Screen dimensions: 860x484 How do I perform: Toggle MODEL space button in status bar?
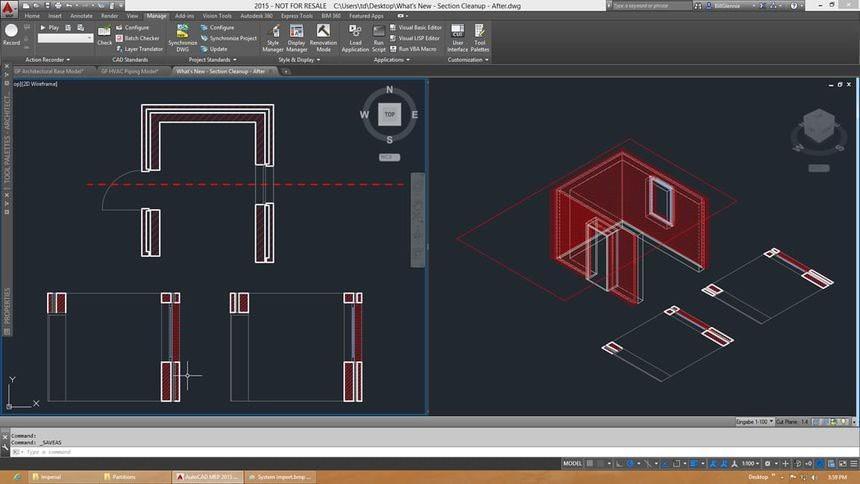pos(572,464)
